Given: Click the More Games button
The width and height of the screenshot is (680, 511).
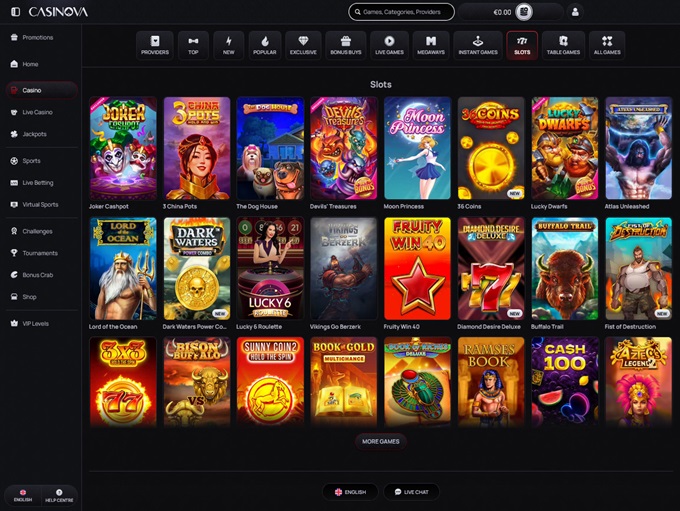Looking at the screenshot, I should coord(380,441).
